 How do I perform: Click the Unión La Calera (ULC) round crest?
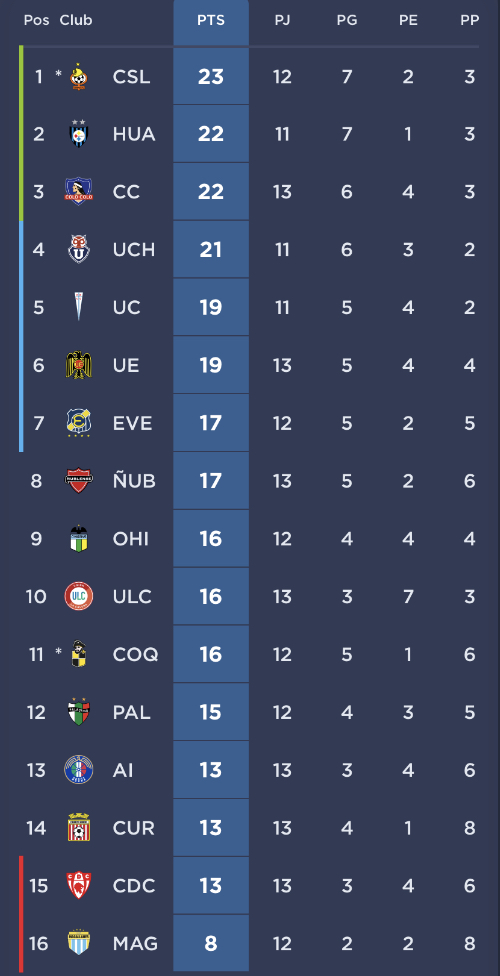79,596
